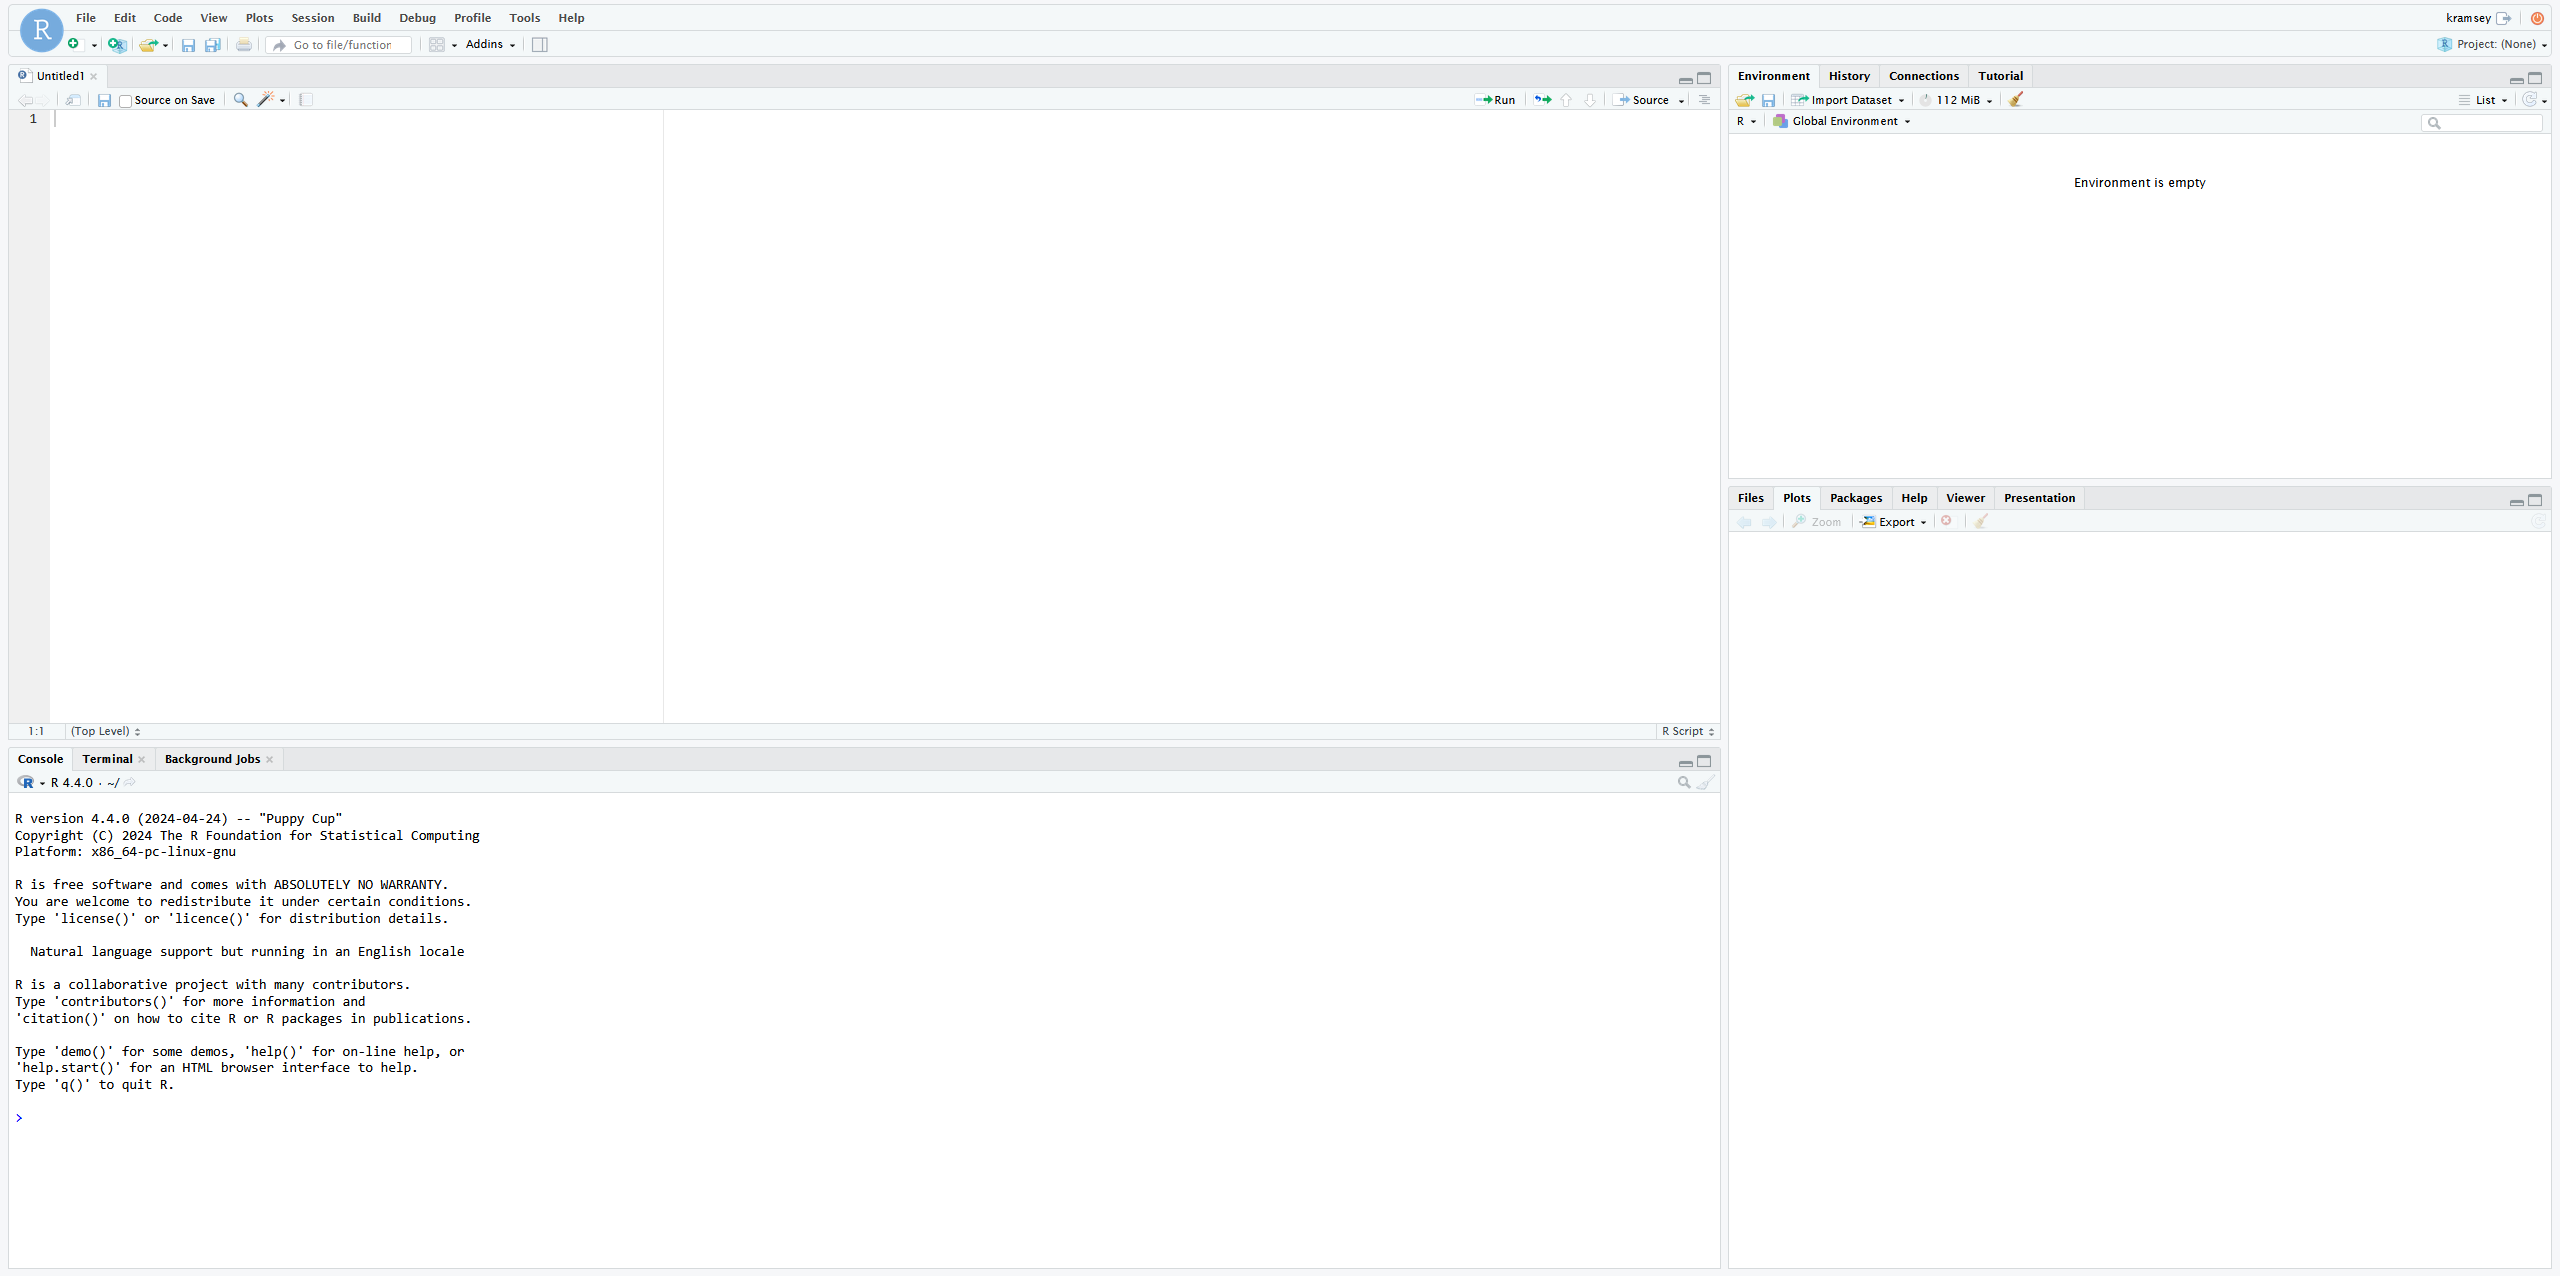Open the Background Jobs tab
The image size is (2560, 1276).
click(x=212, y=759)
